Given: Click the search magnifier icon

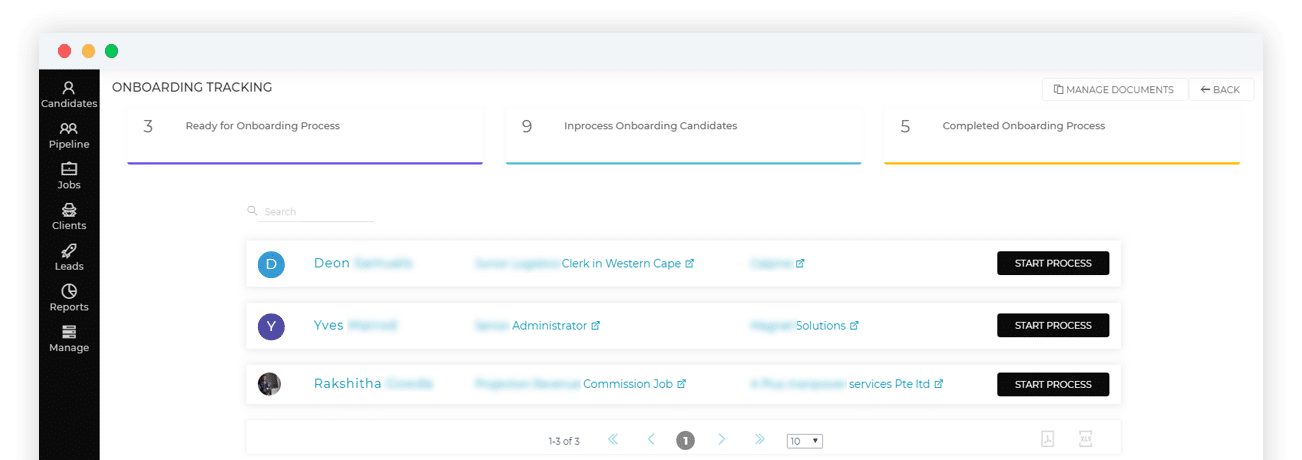Looking at the screenshot, I should [x=252, y=211].
